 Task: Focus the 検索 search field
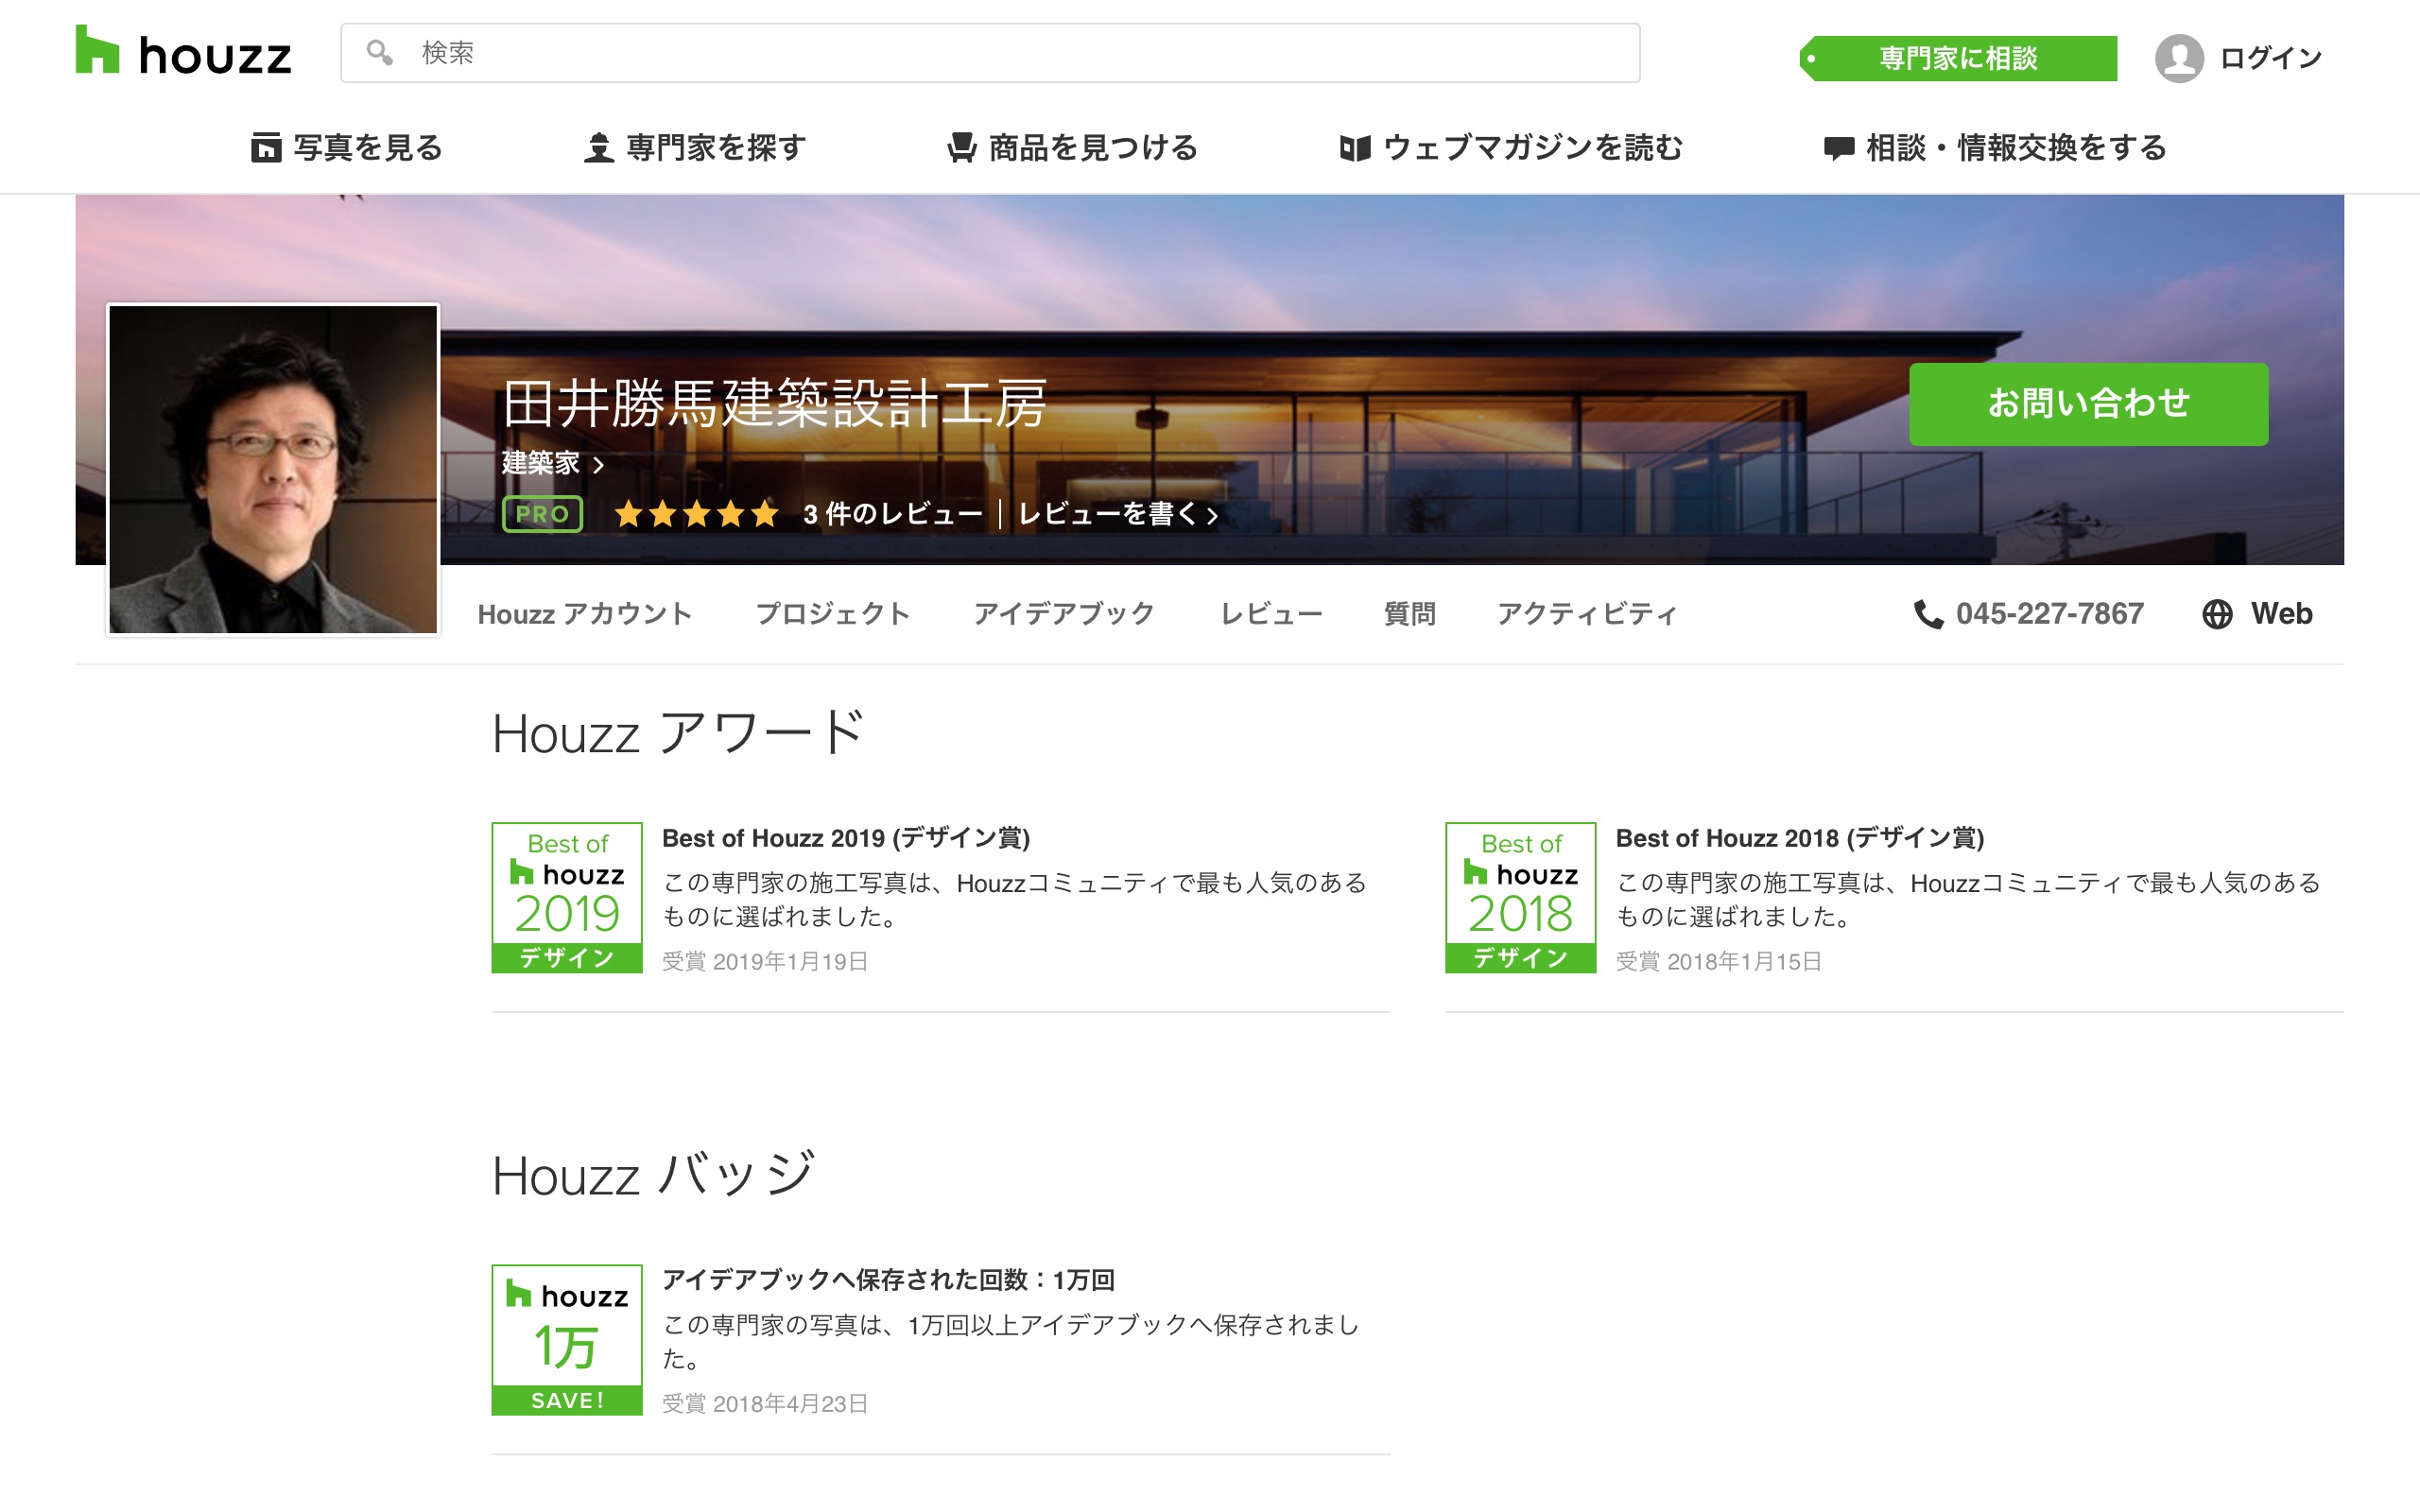tap(990, 53)
